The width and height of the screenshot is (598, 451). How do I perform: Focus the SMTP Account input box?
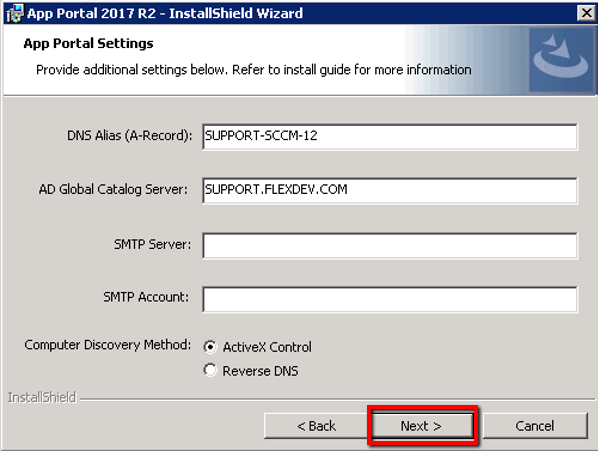[390, 299]
